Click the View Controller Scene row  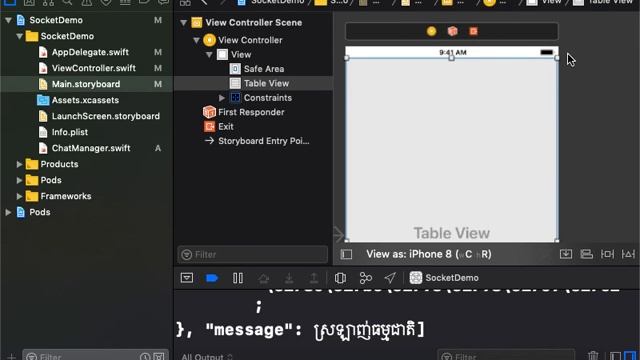coord(253,22)
